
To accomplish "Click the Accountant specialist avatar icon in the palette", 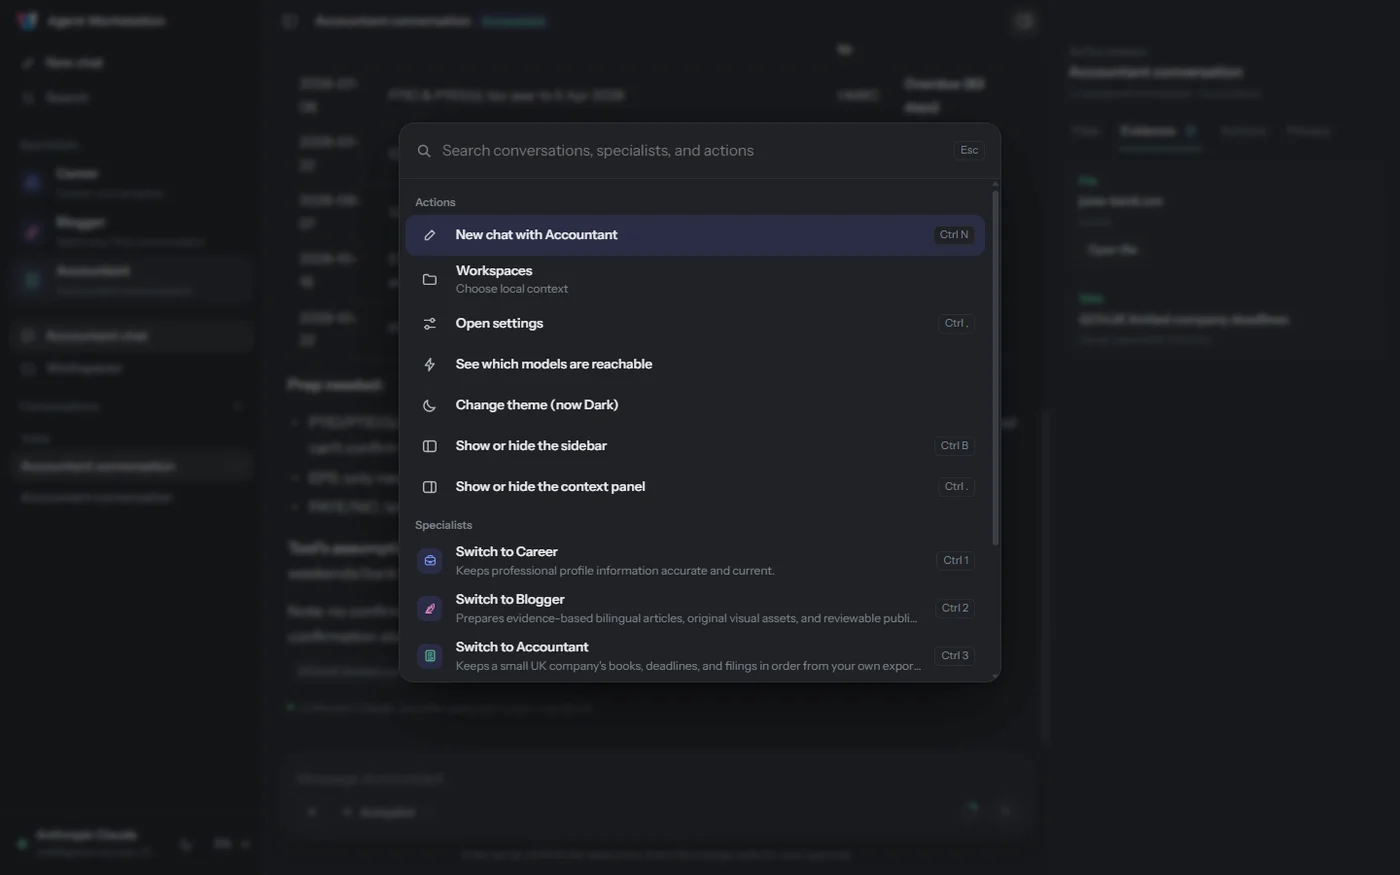I will (x=430, y=656).
